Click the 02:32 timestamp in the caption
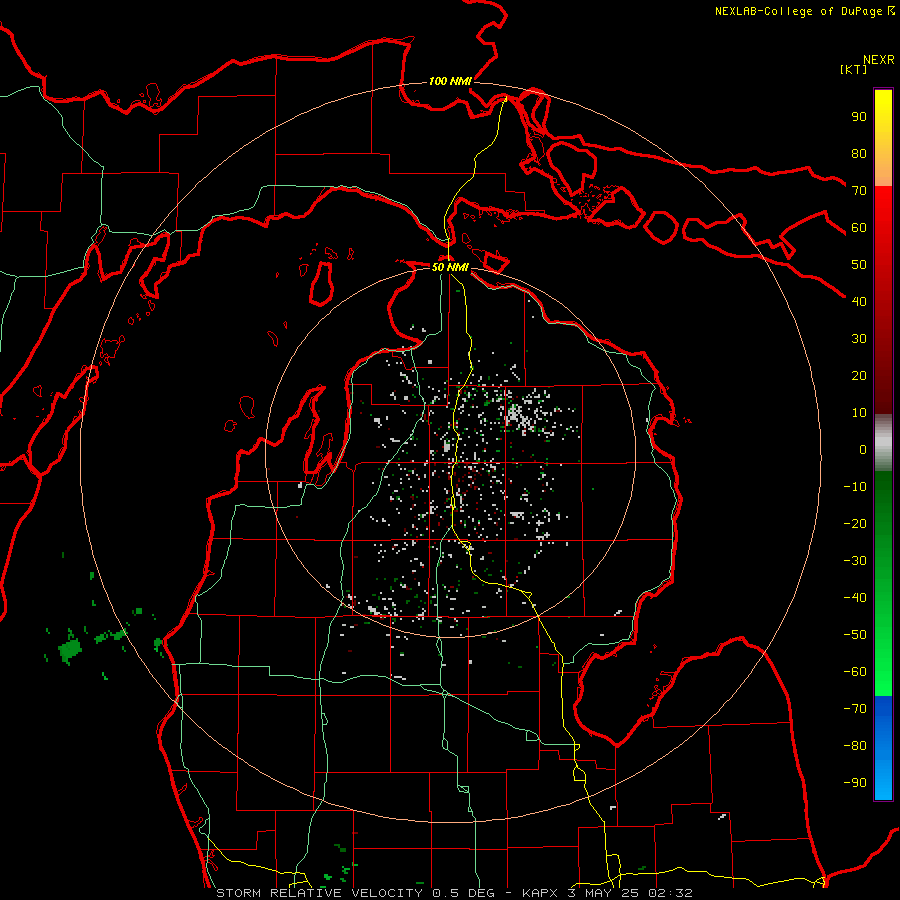900x900 pixels. coord(670,893)
